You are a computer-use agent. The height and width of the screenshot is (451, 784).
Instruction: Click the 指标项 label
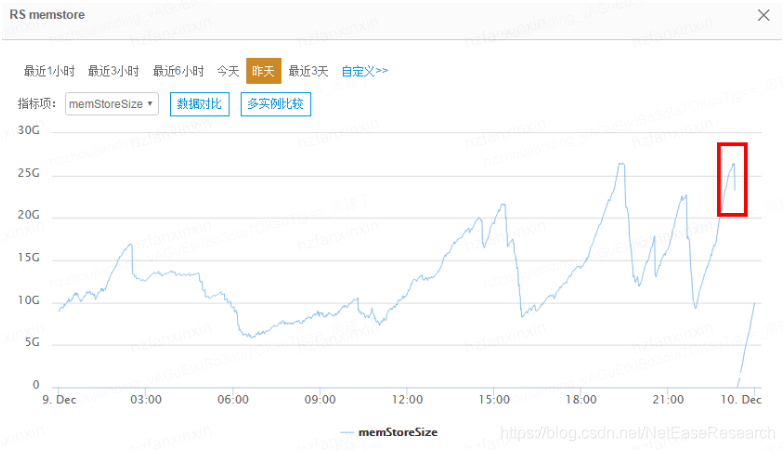(37, 104)
